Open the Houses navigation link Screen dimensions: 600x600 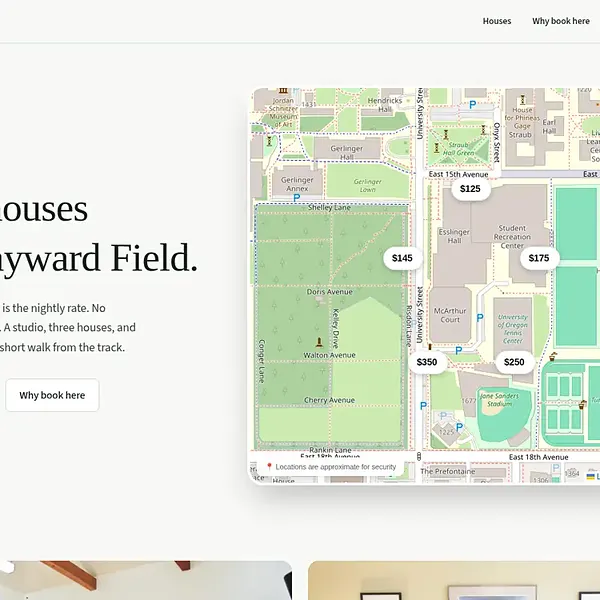497,21
